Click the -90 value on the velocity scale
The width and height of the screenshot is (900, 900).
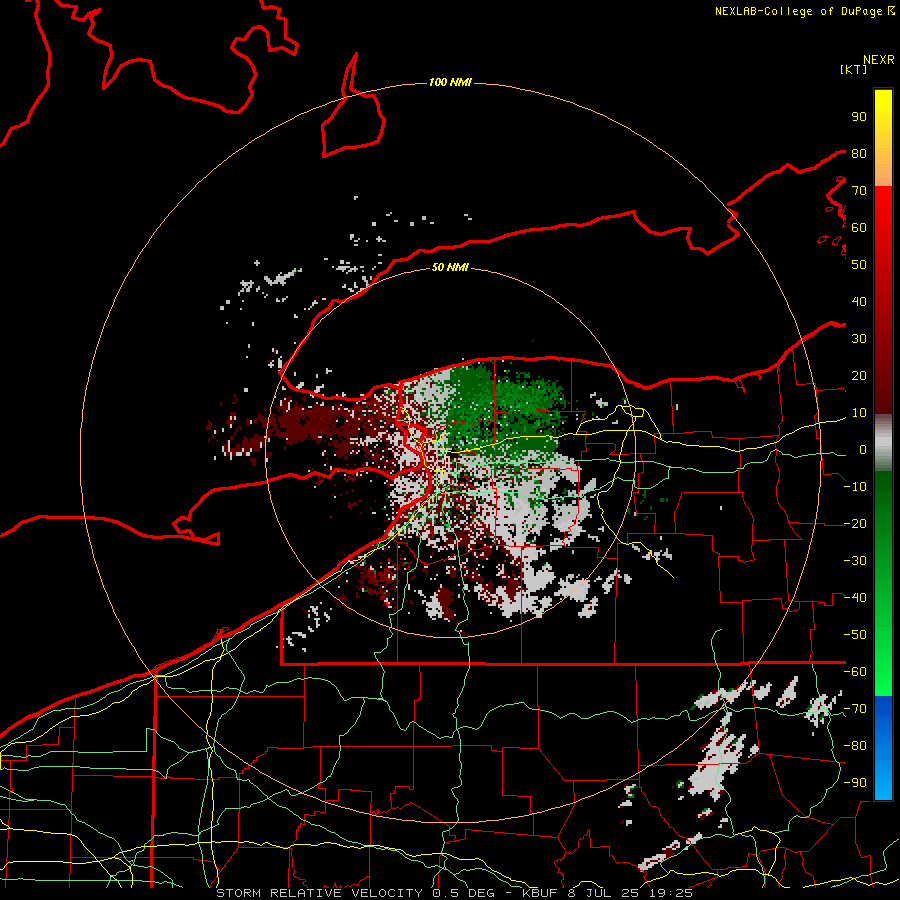click(x=855, y=783)
